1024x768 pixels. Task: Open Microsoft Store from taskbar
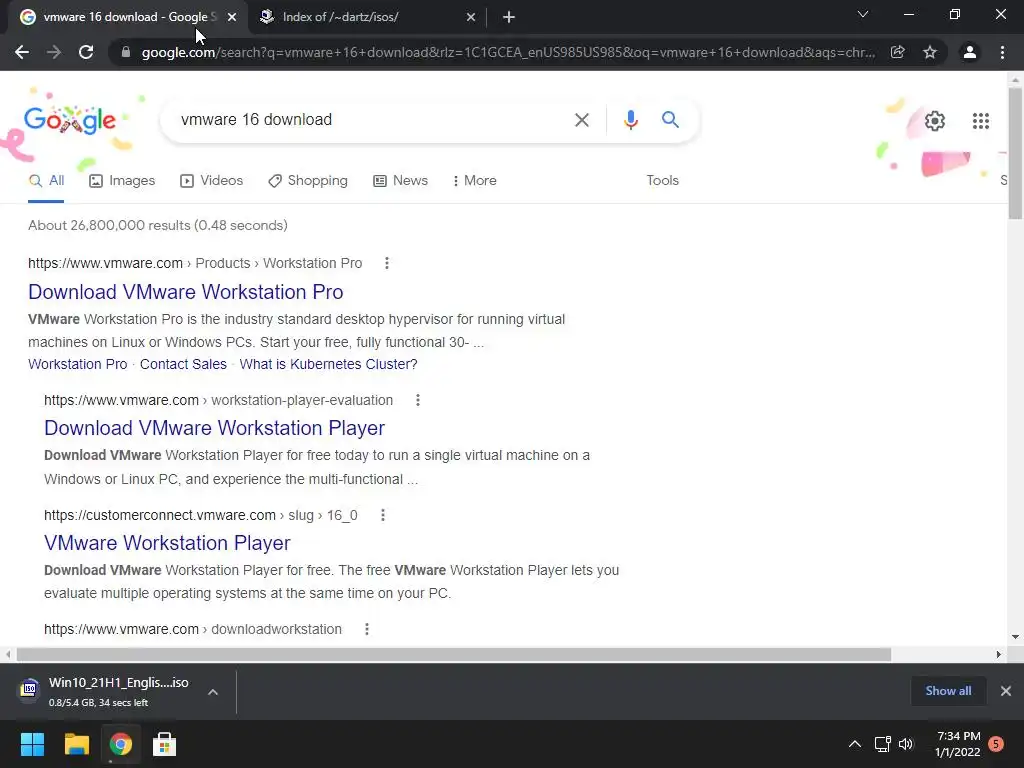(164, 744)
